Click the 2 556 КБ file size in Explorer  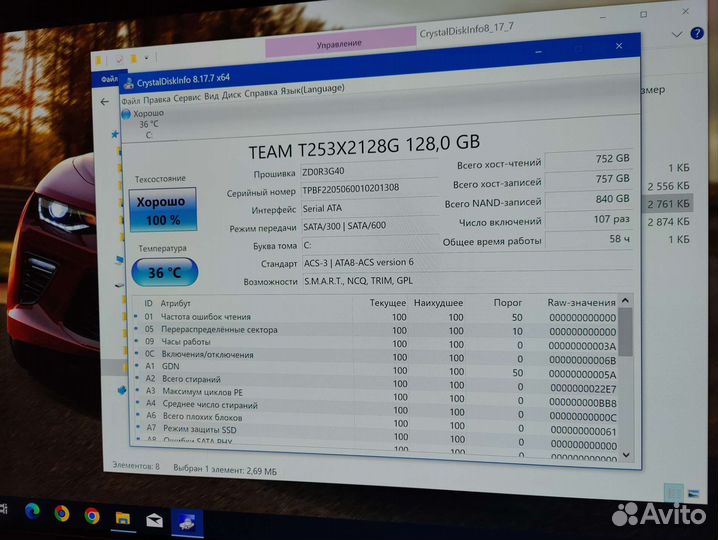tap(668, 186)
